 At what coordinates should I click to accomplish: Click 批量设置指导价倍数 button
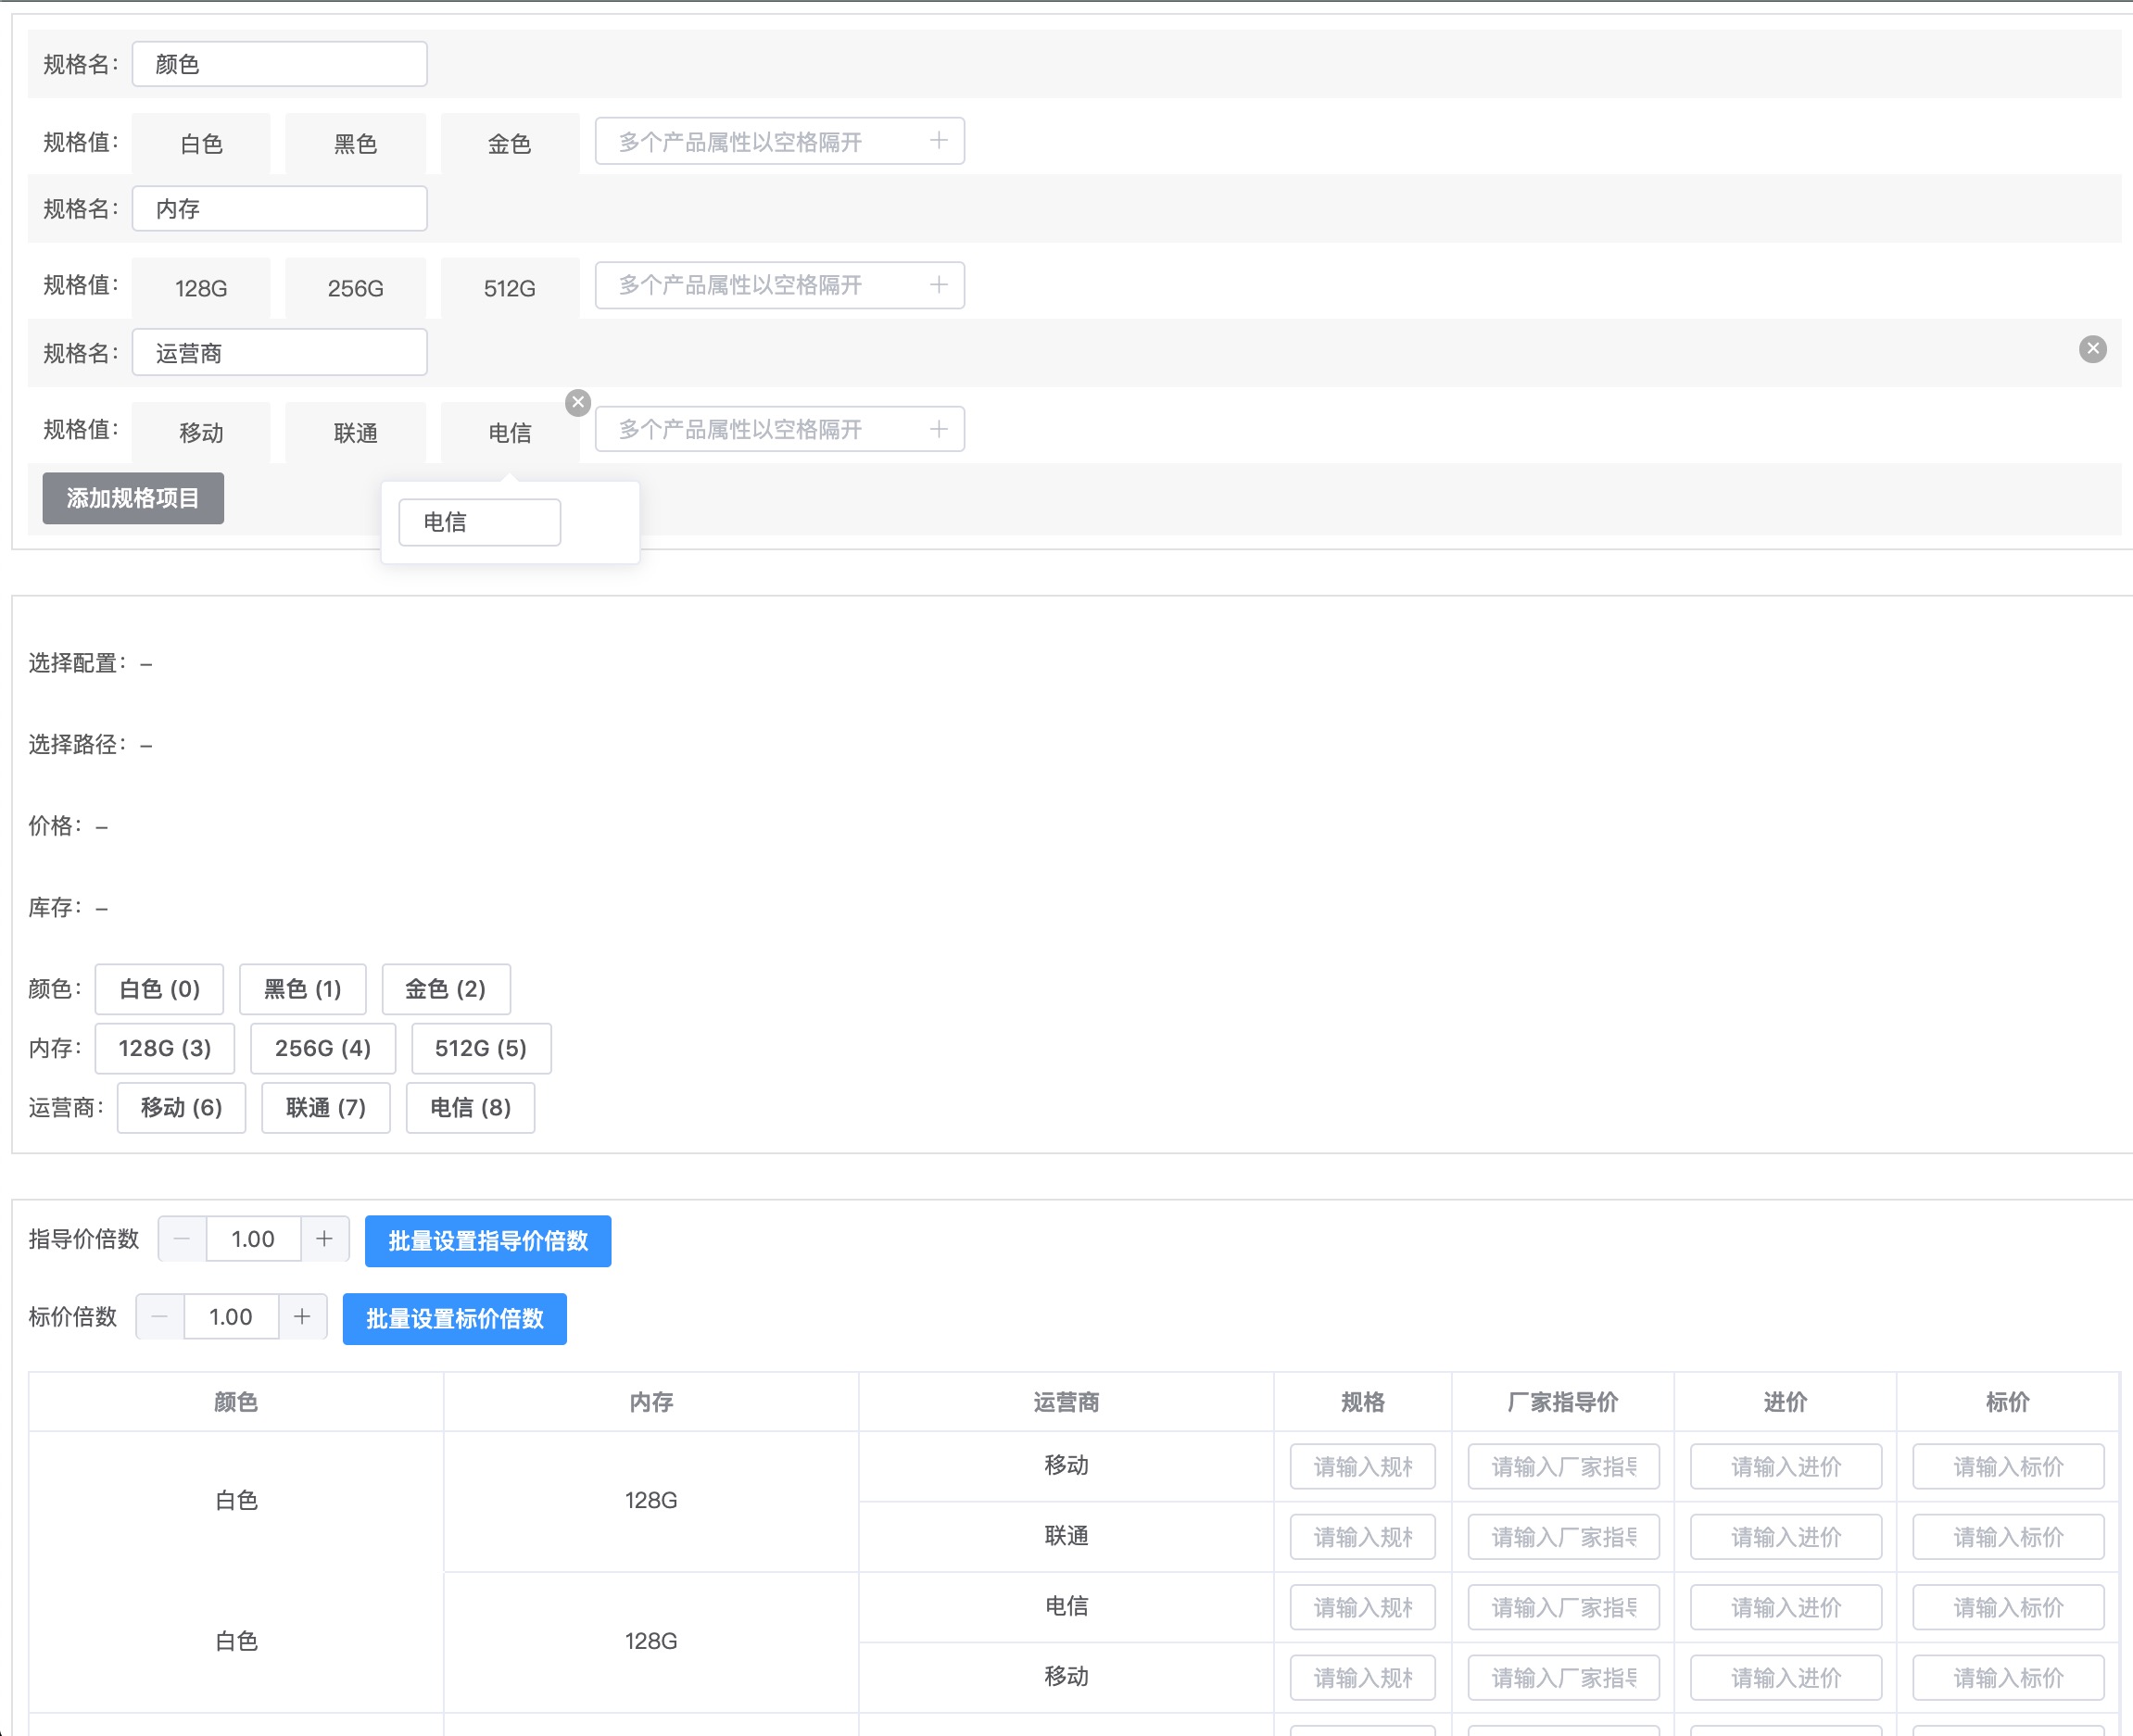point(488,1241)
